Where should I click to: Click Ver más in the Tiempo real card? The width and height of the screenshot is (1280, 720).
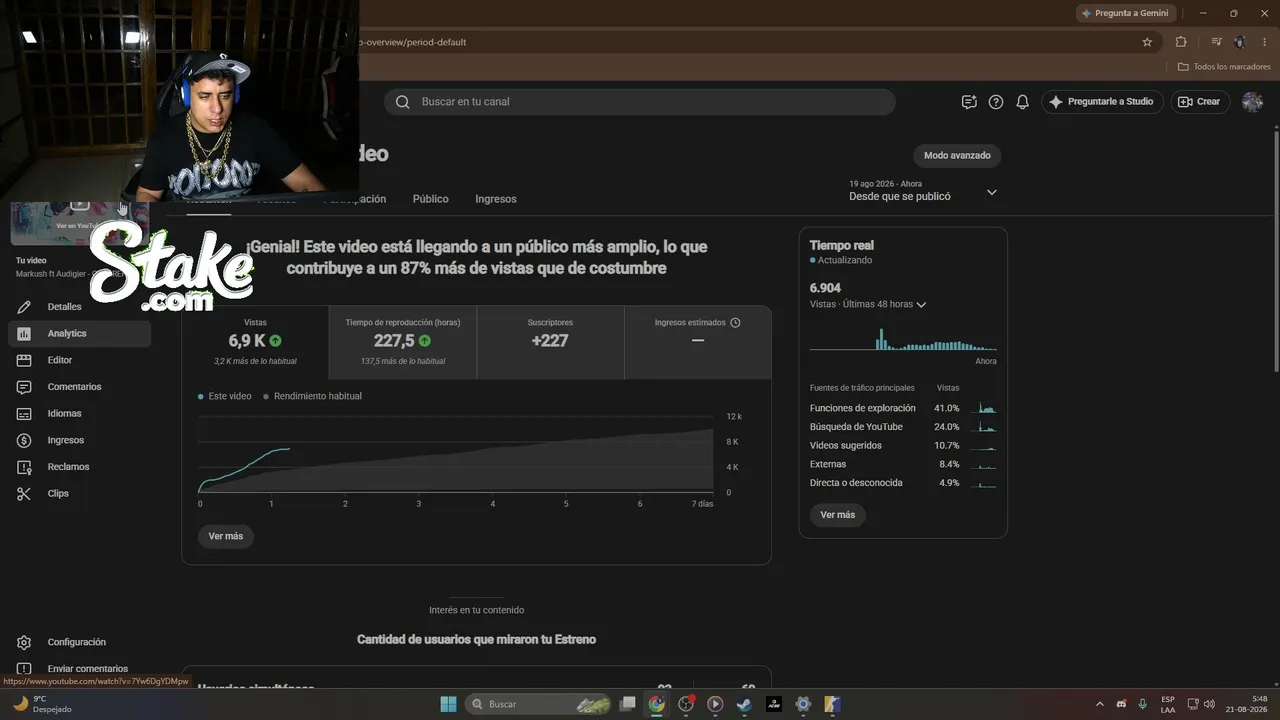[x=838, y=515]
